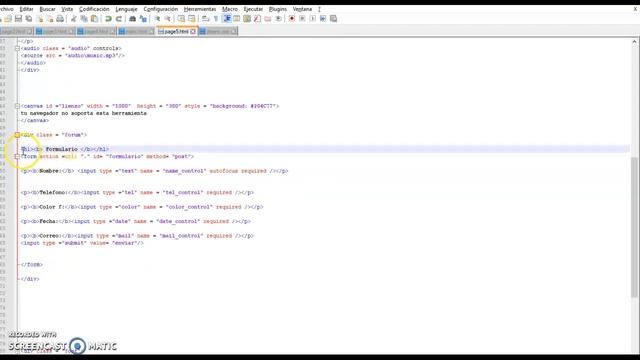Image resolution: width=640 pixels, height=360 pixels.
Task: Toggle file monitoring with the eye icon
Action: coord(278,19)
